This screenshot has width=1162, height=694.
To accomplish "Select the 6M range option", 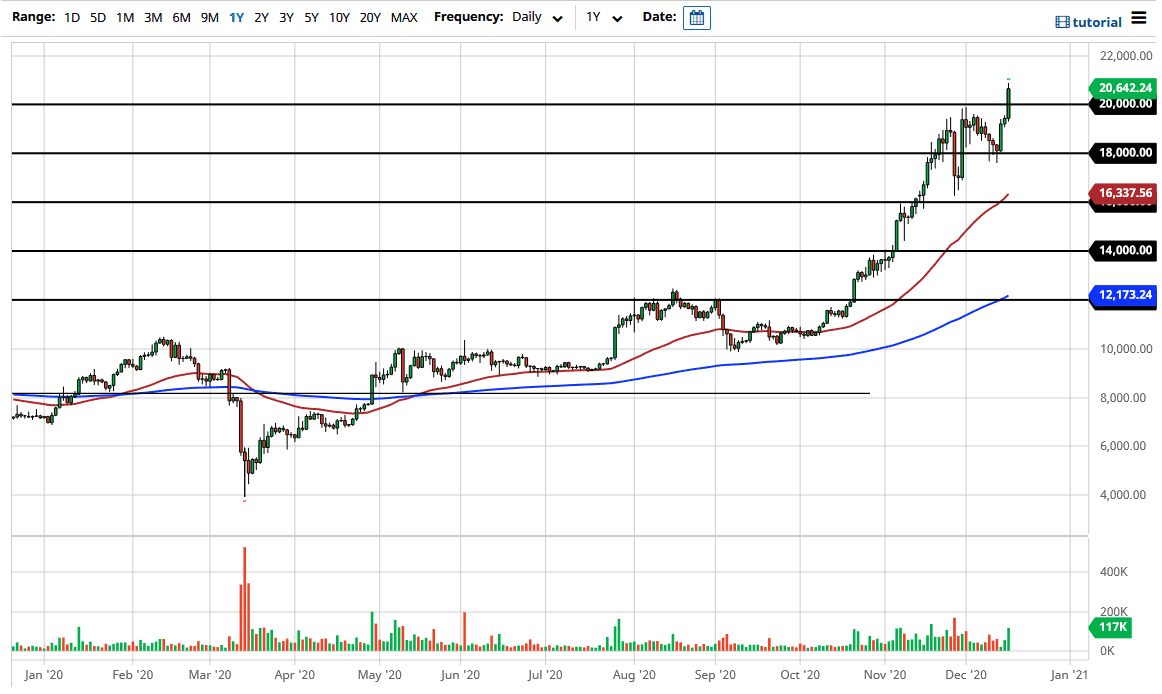I will click(180, 17).
